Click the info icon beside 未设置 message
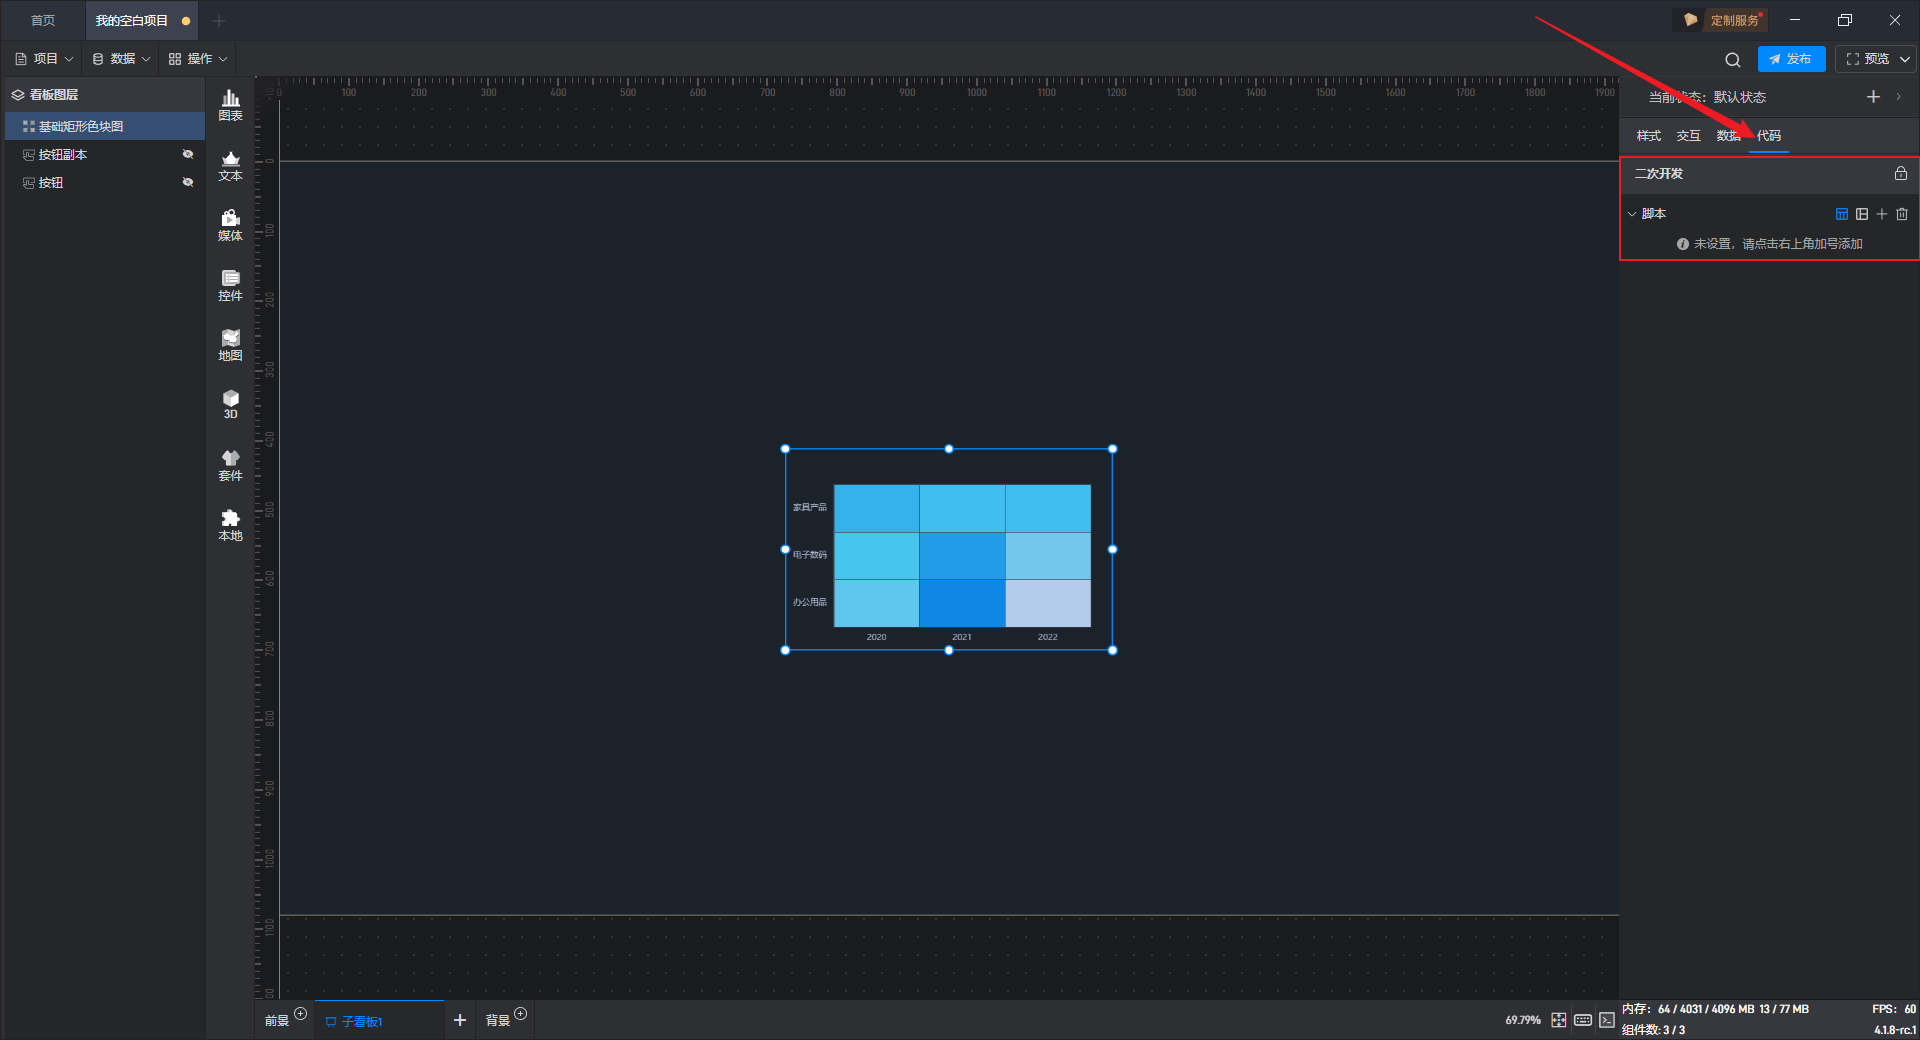Viewport: 1920px width, 1040px height. point(1683,244)
